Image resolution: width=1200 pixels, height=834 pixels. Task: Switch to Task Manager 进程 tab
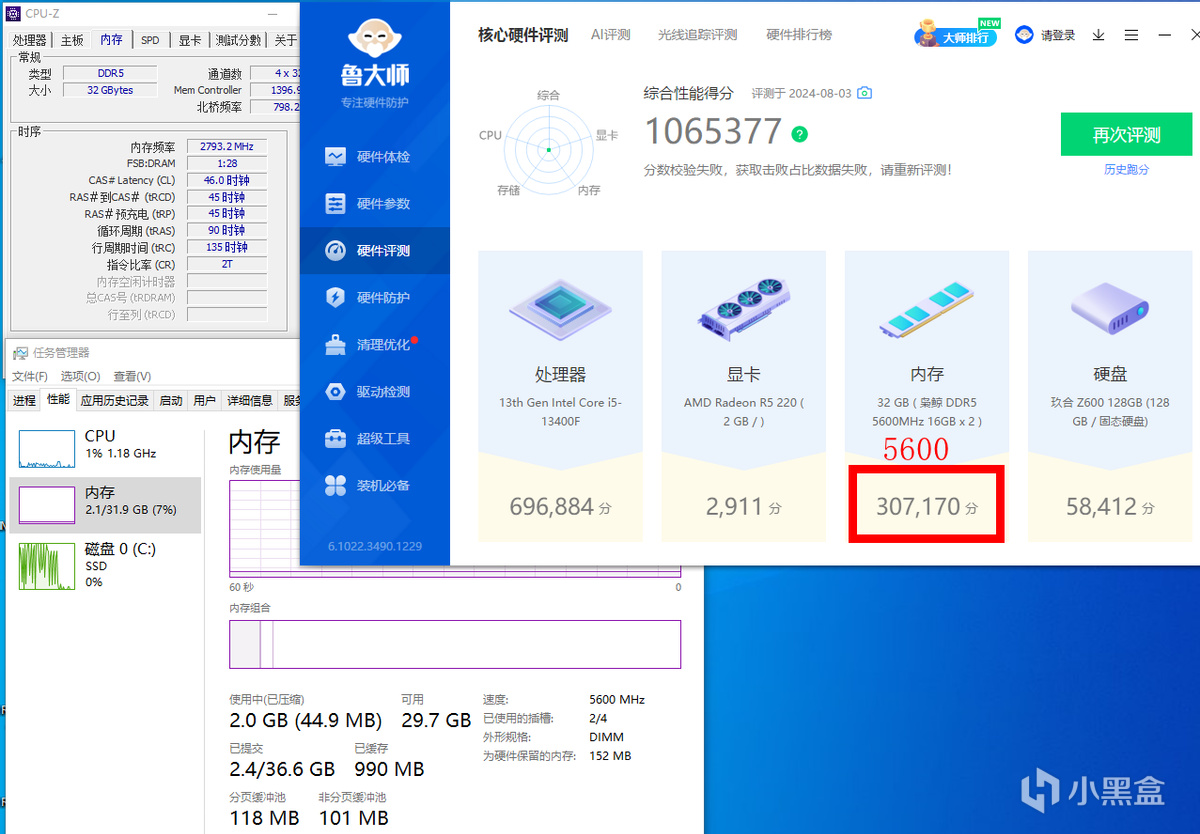[x=24, y=401]
